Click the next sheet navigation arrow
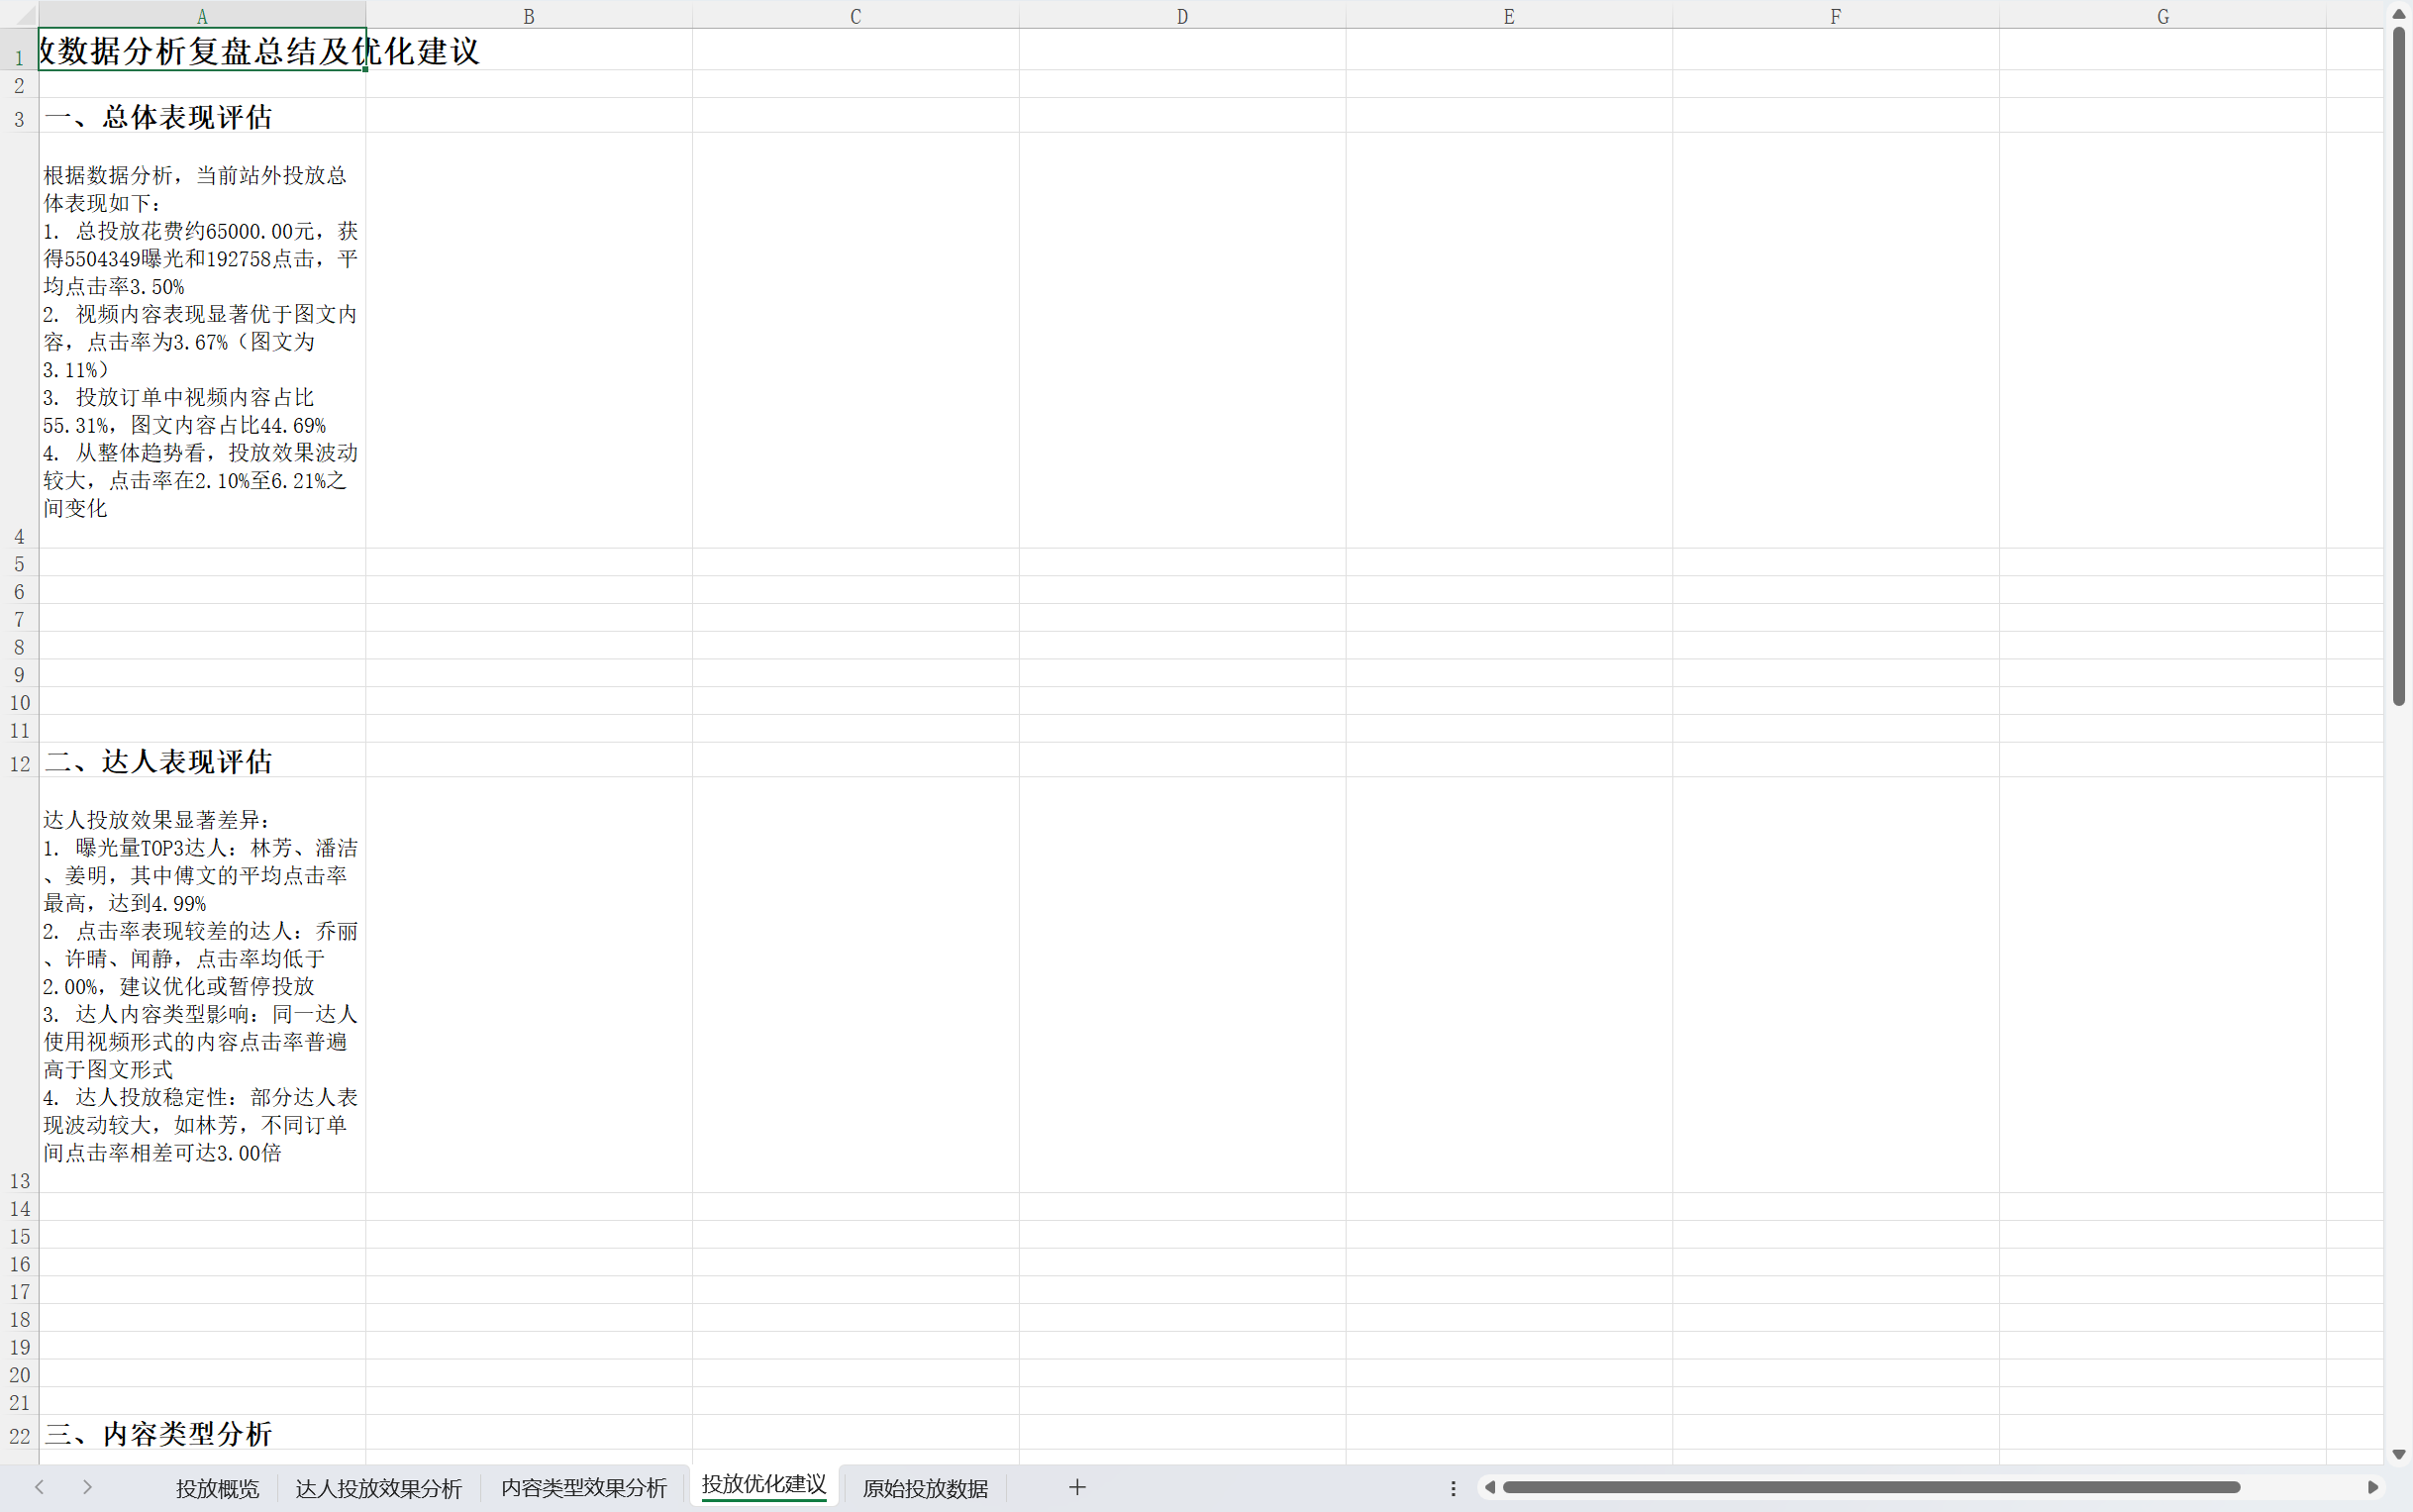 (87, 1487)
